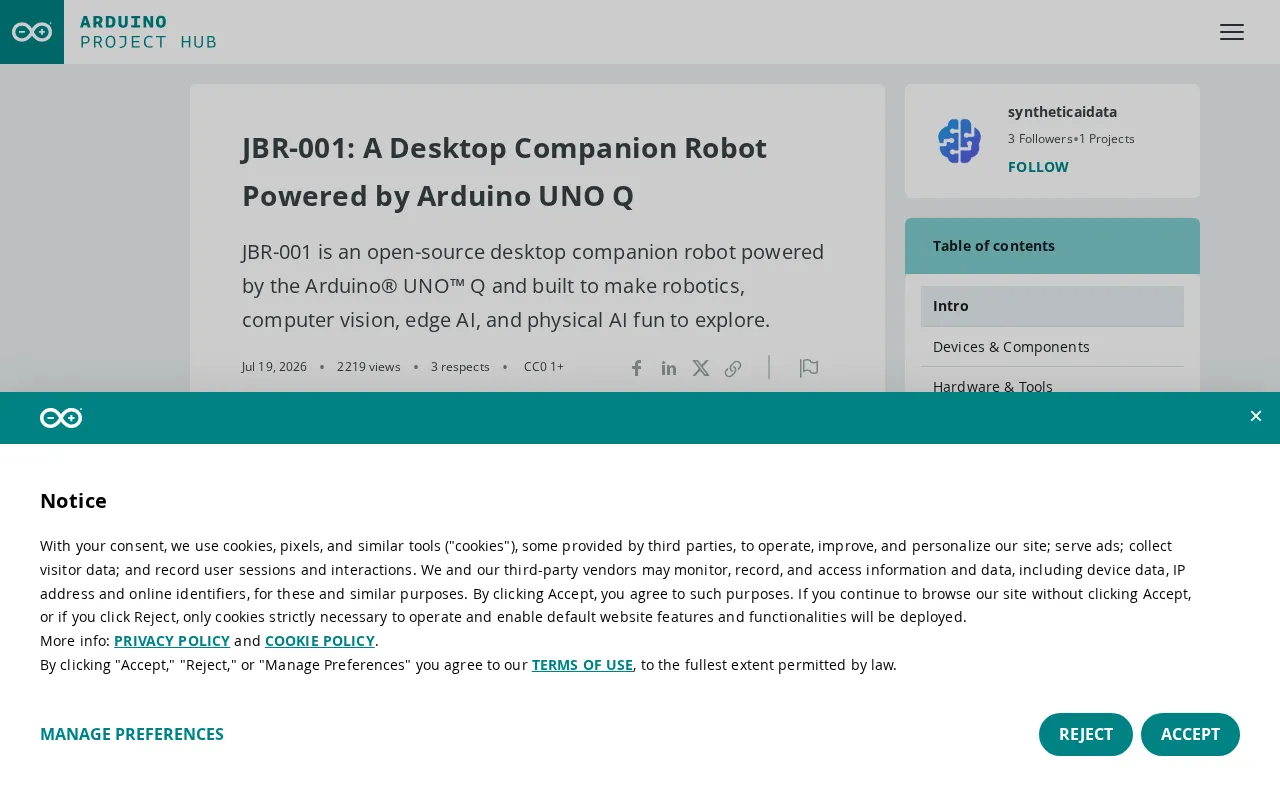Open the Cookie Policy link

coord(320,641)
